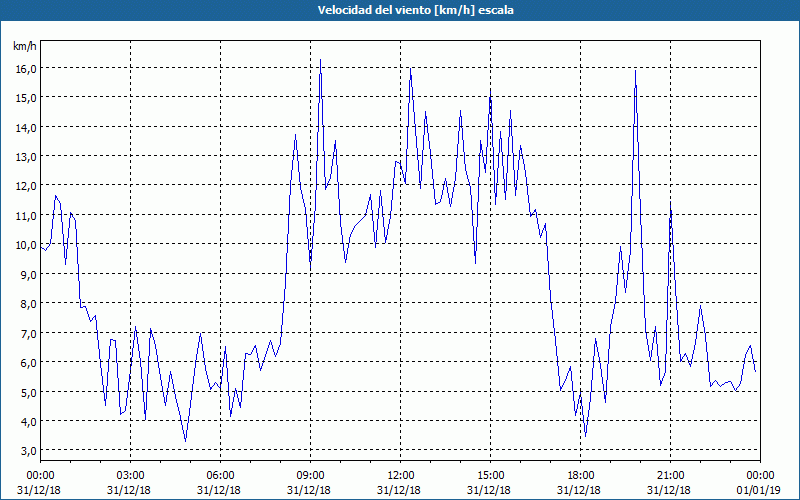This screenshot has height=500, width=800.
Task: Click the '4,0' y-axis label
Action: click(x=28, y=422)
